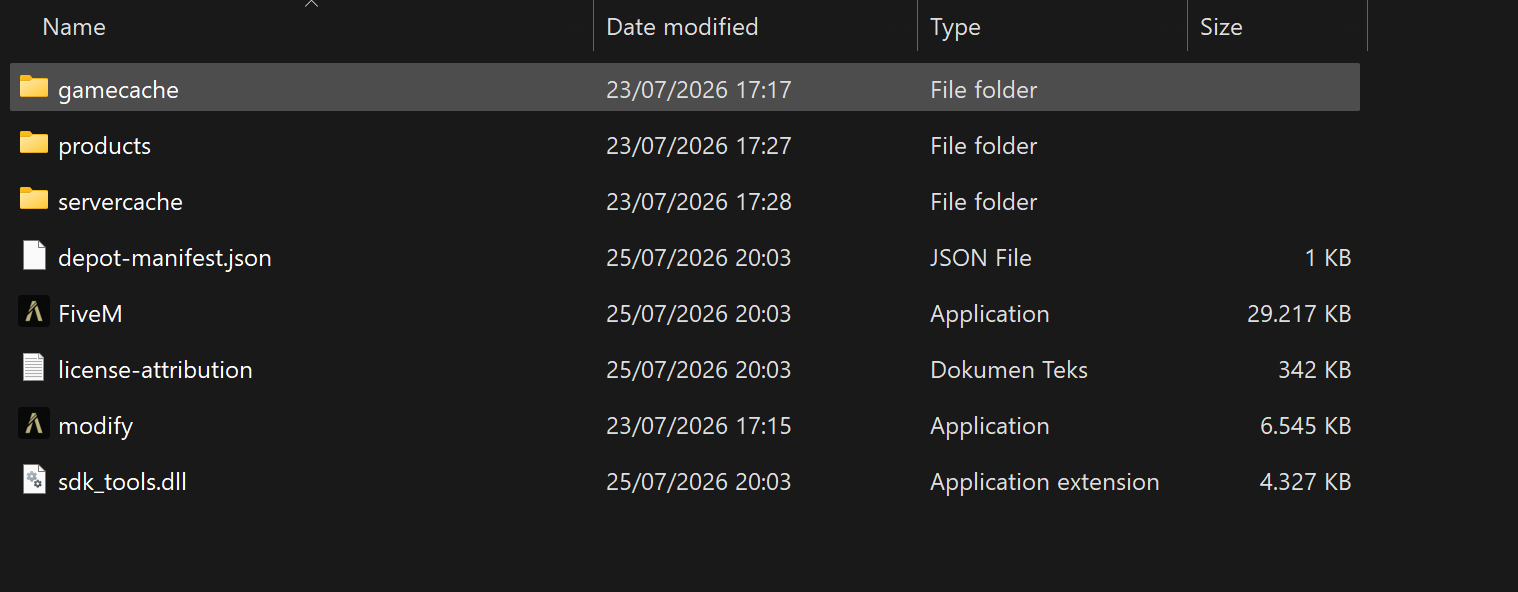Click the 29.217 KB size of FiveM
Screen dimensions: 1518x592
click(x=1299, y=314)
